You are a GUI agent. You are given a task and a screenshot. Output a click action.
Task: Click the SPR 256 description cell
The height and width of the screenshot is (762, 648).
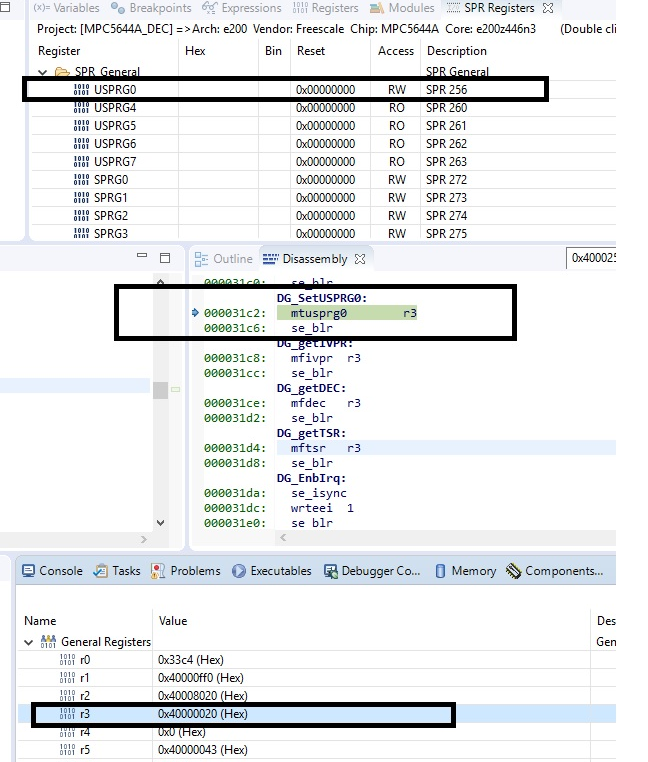[x=446, y=89]
